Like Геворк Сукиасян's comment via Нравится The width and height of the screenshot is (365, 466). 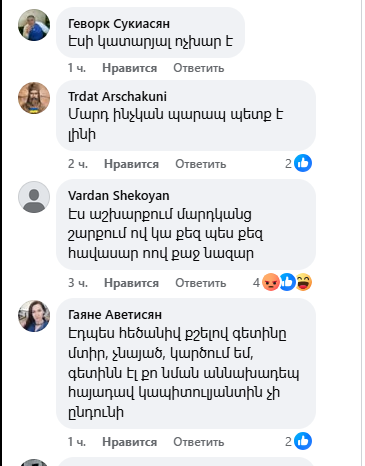pos(129,68)
